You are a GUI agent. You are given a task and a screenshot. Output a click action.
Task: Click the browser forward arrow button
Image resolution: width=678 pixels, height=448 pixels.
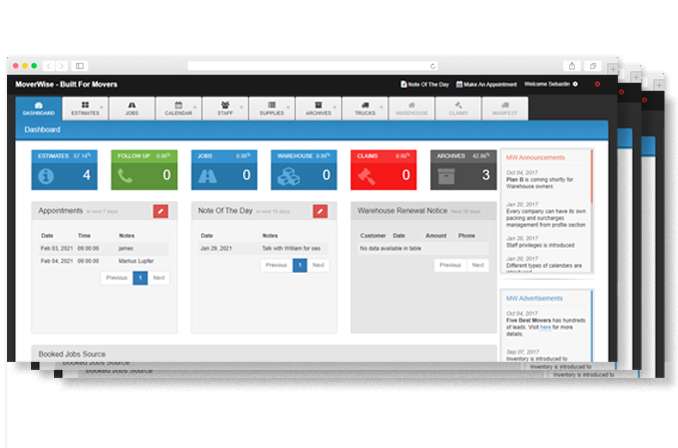click(62, 66)
